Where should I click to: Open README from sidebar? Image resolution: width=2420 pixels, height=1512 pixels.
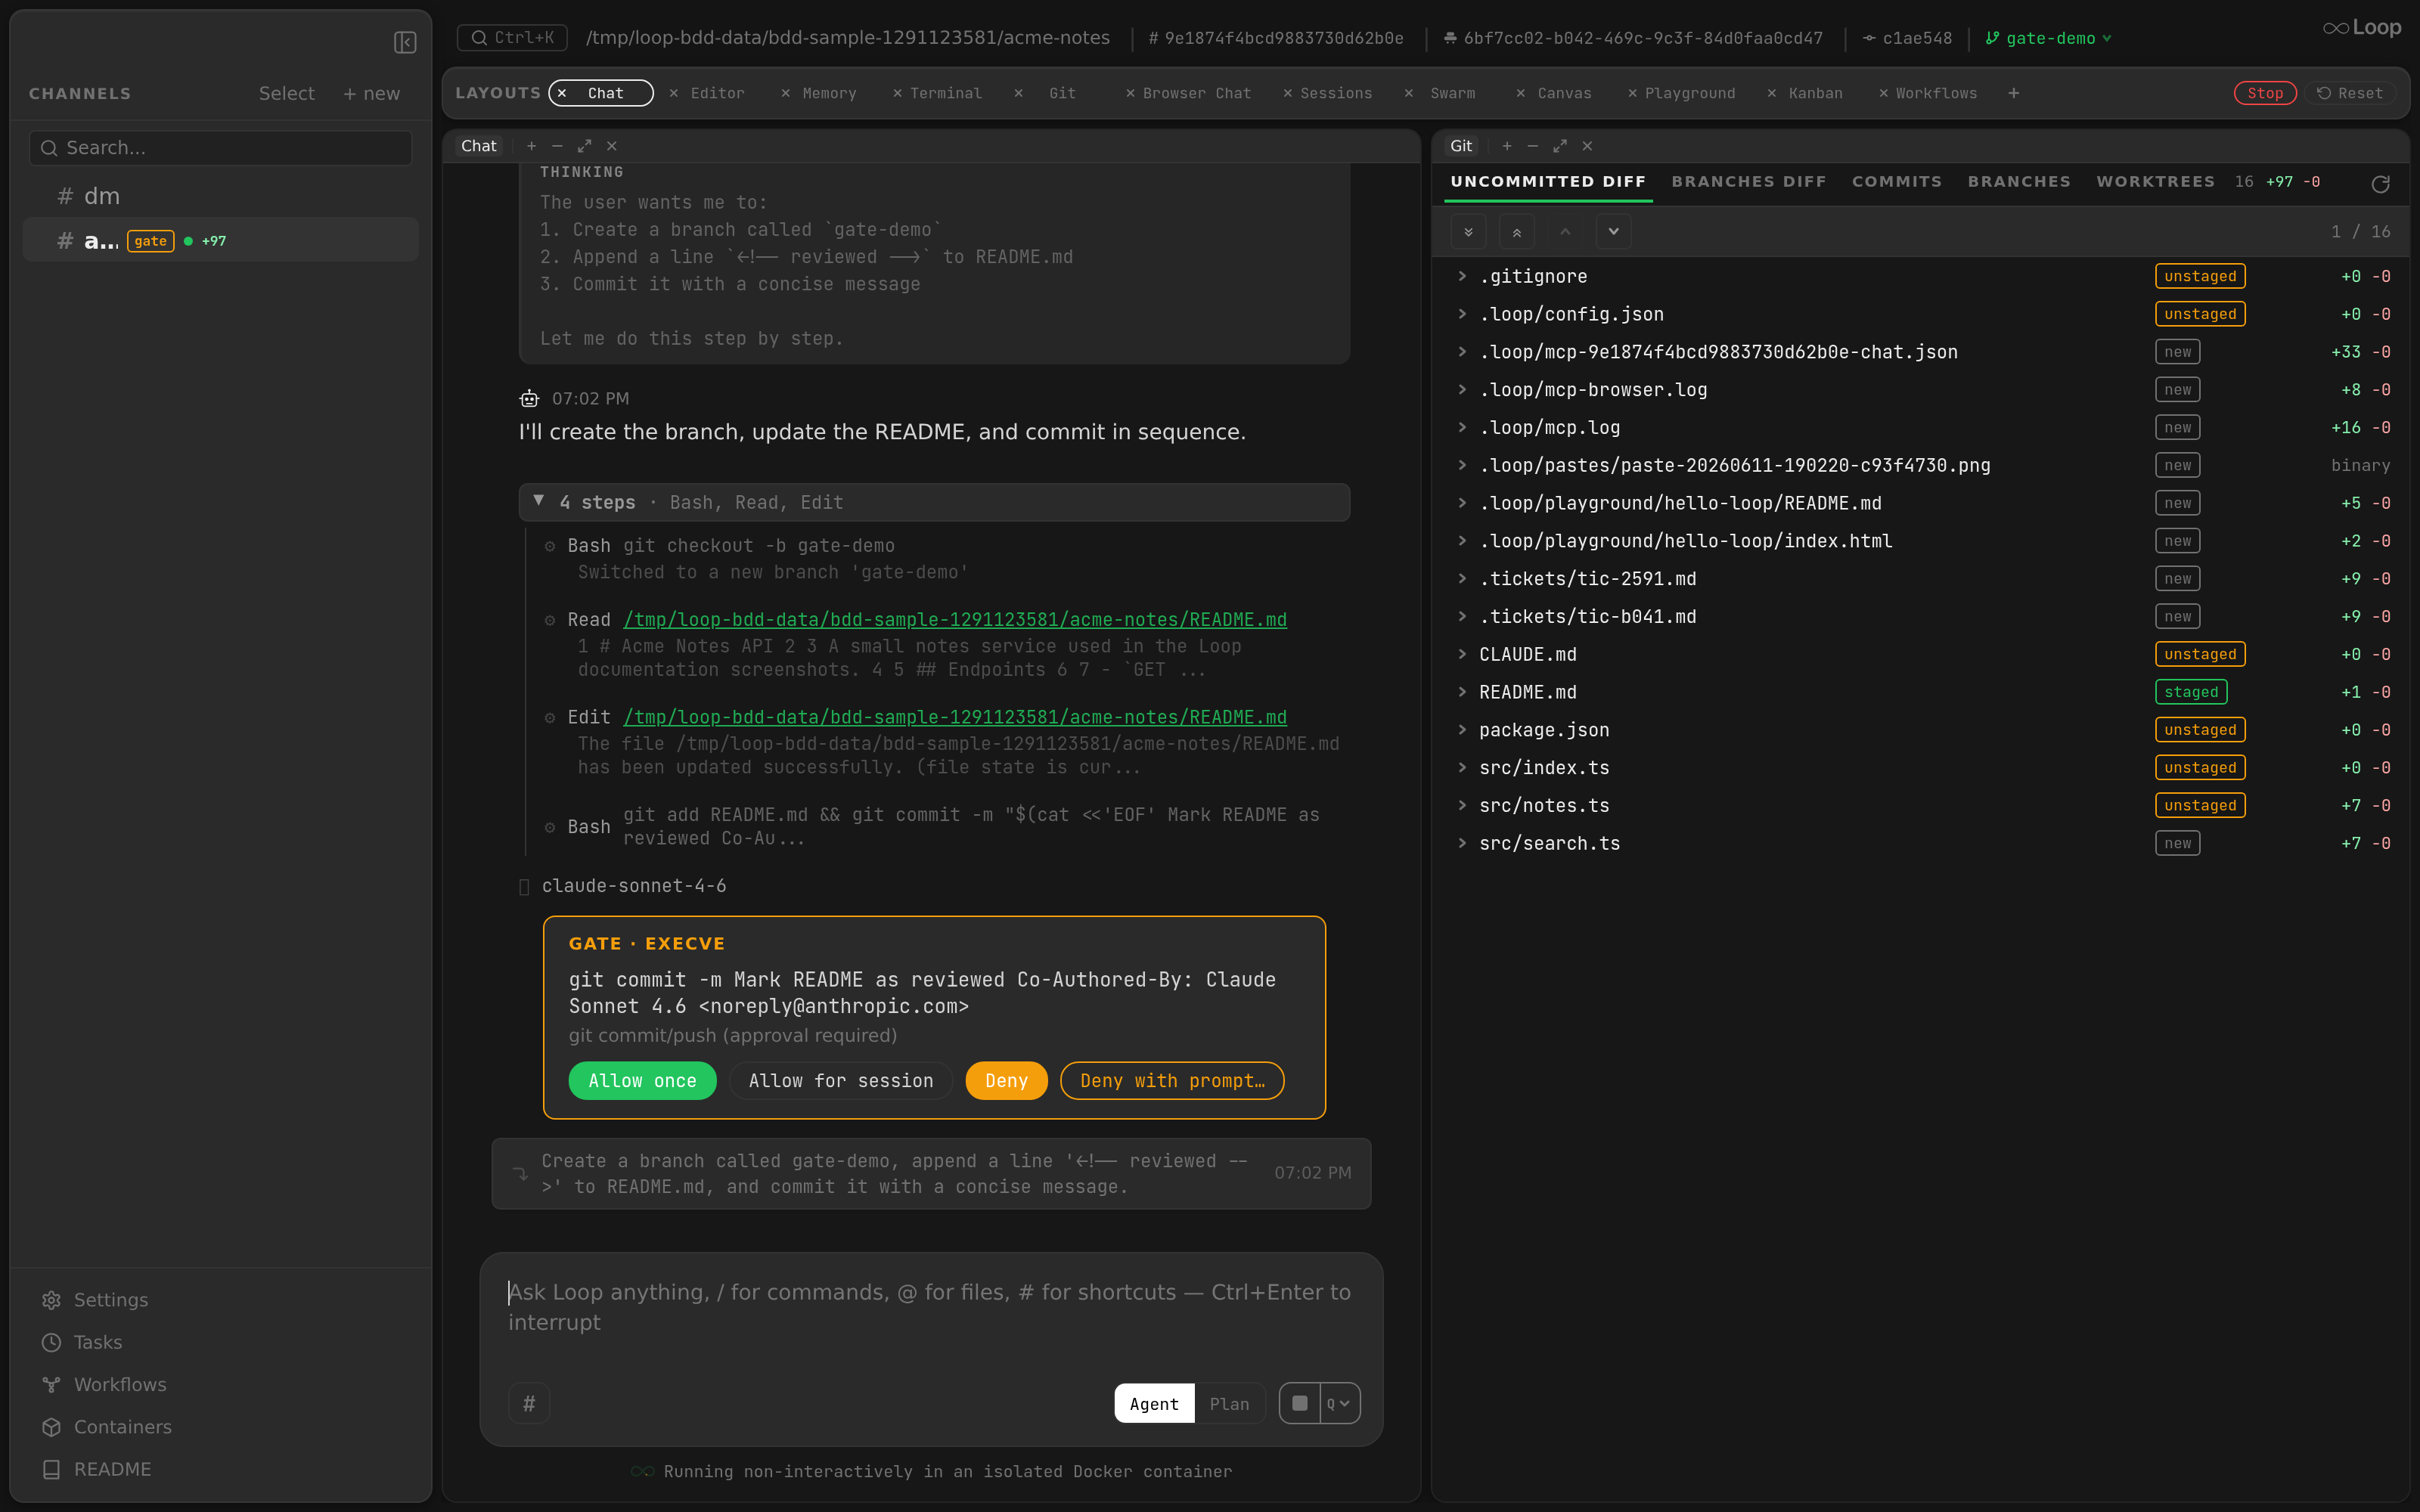97,1469
